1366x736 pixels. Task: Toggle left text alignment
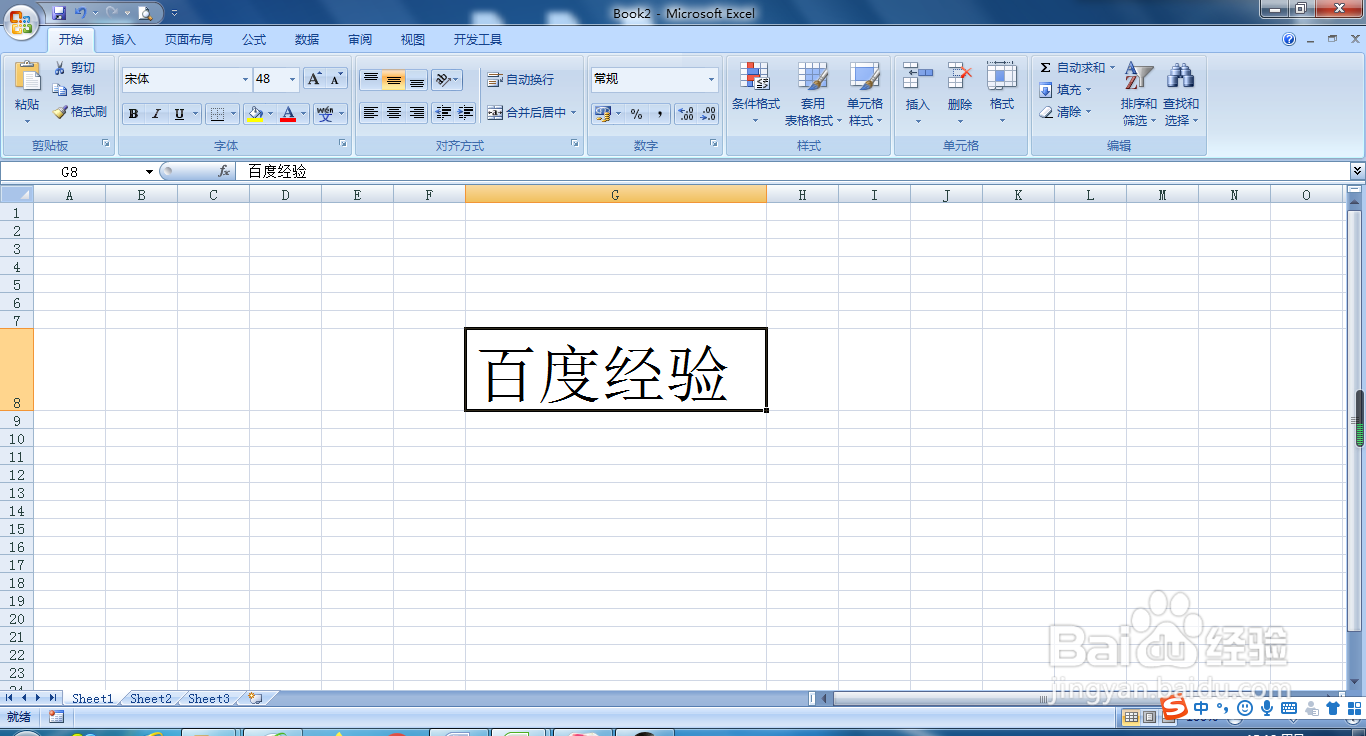click(371, 113)
